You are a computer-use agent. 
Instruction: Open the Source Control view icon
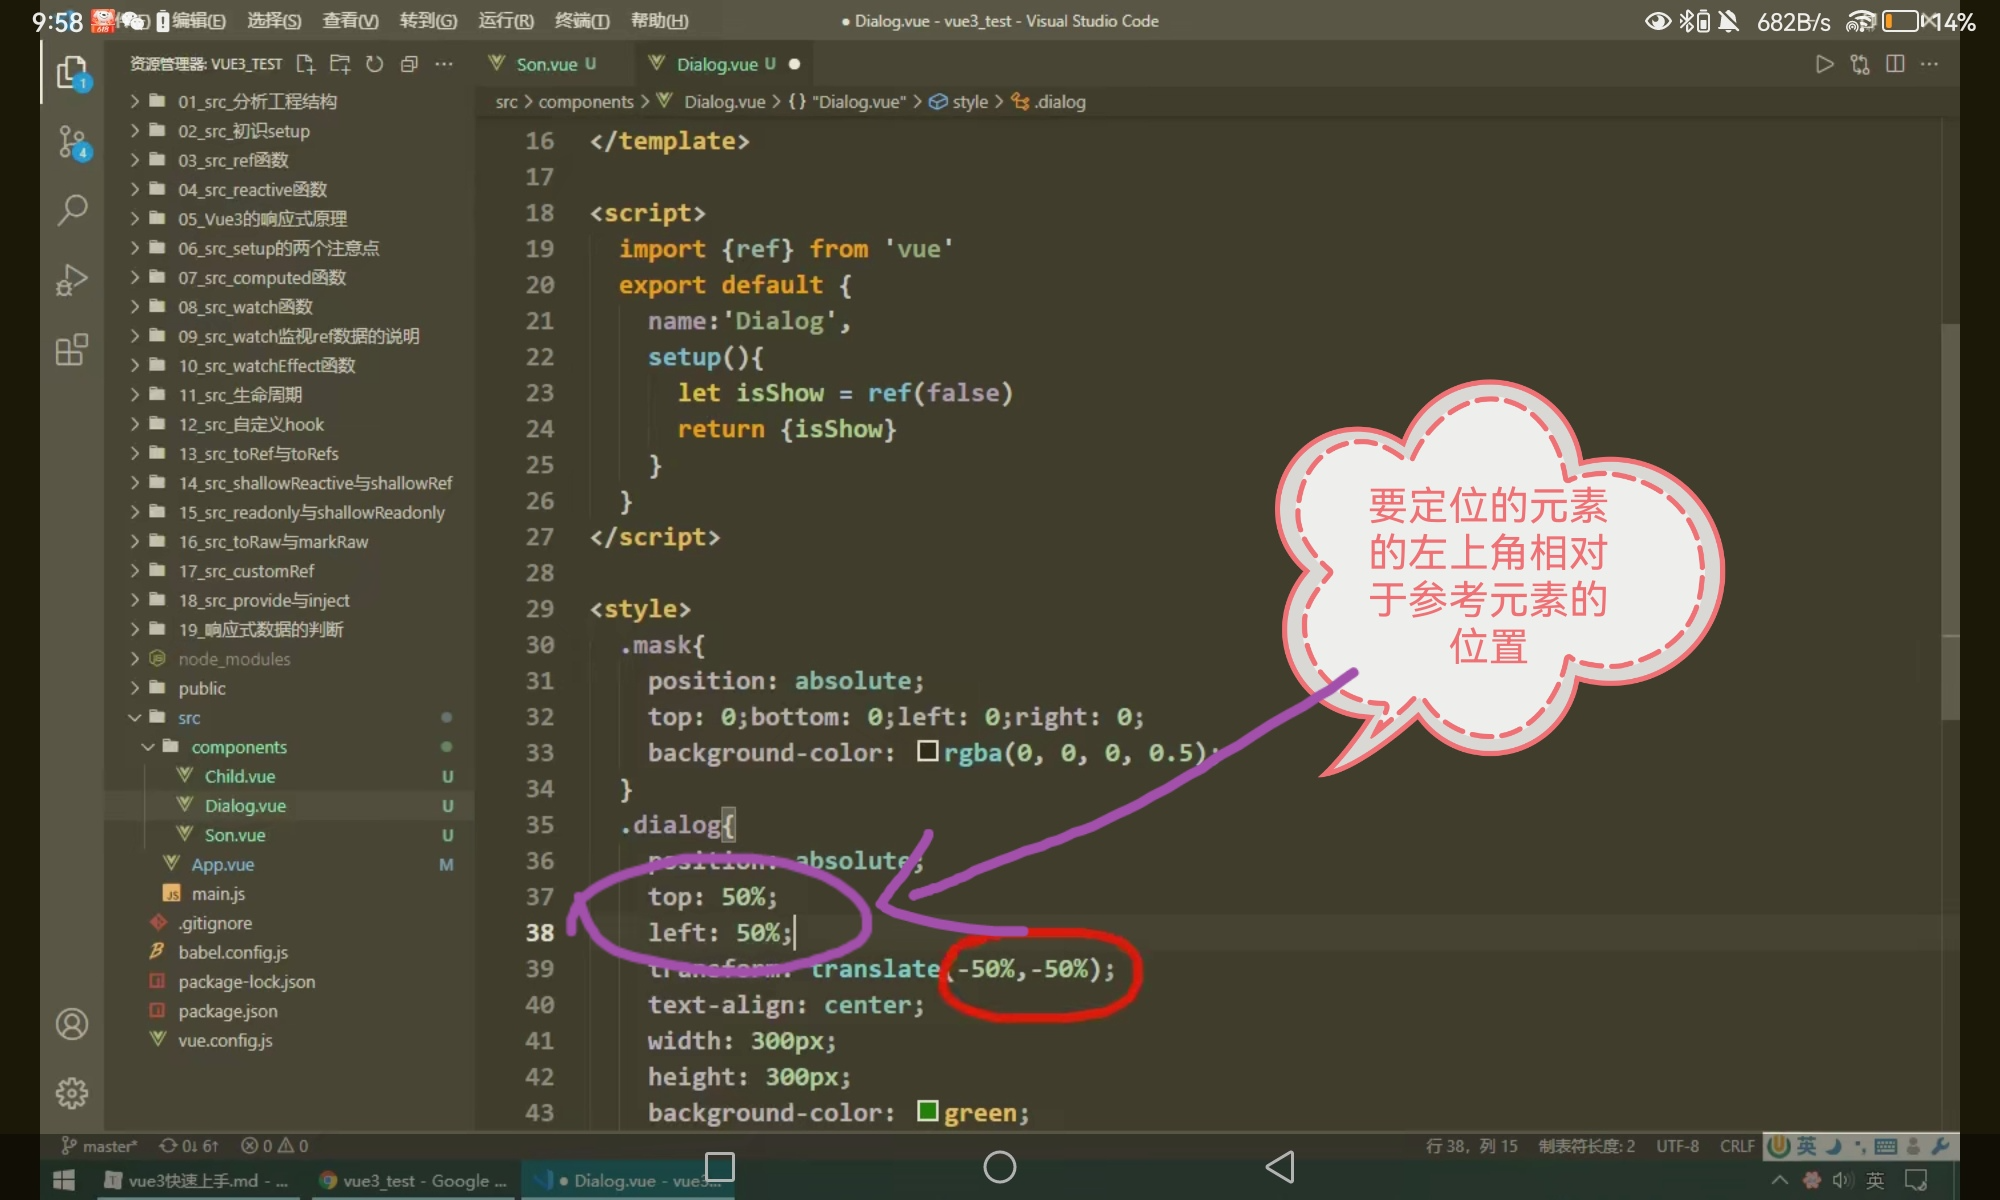(x=72, y=142)
